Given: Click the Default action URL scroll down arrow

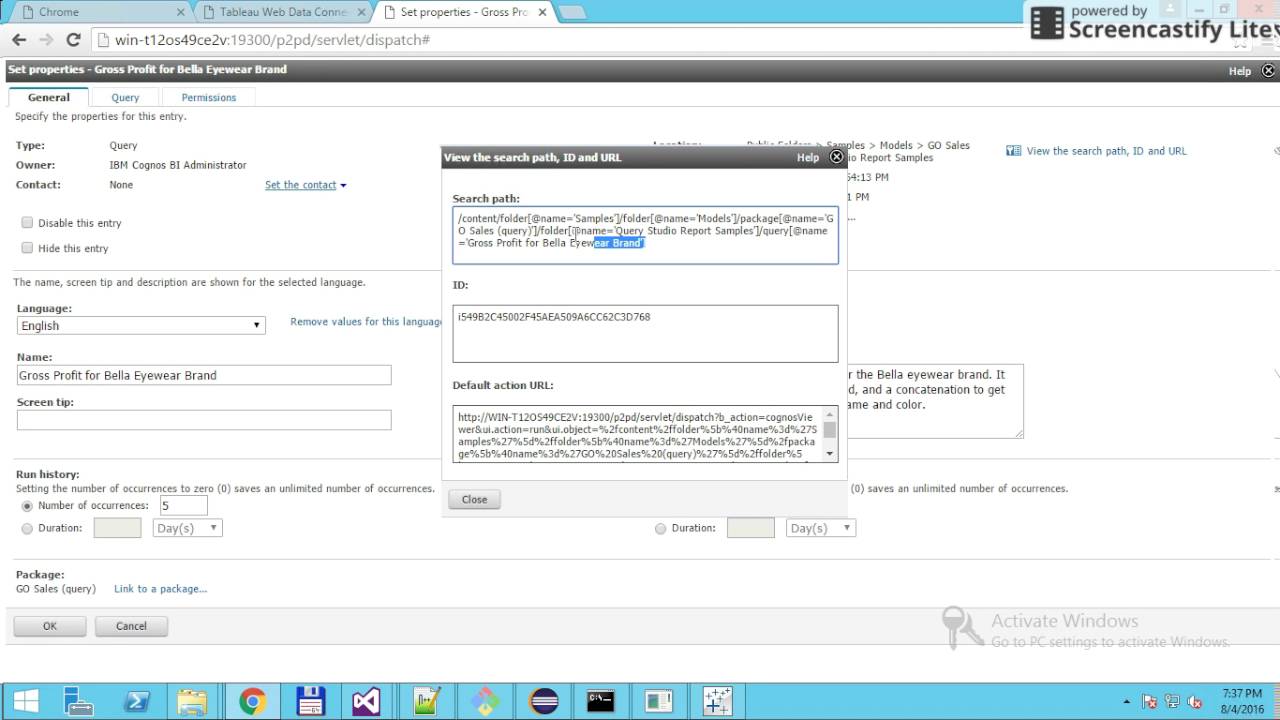Looking at the screenshot, I should point(830,454).
